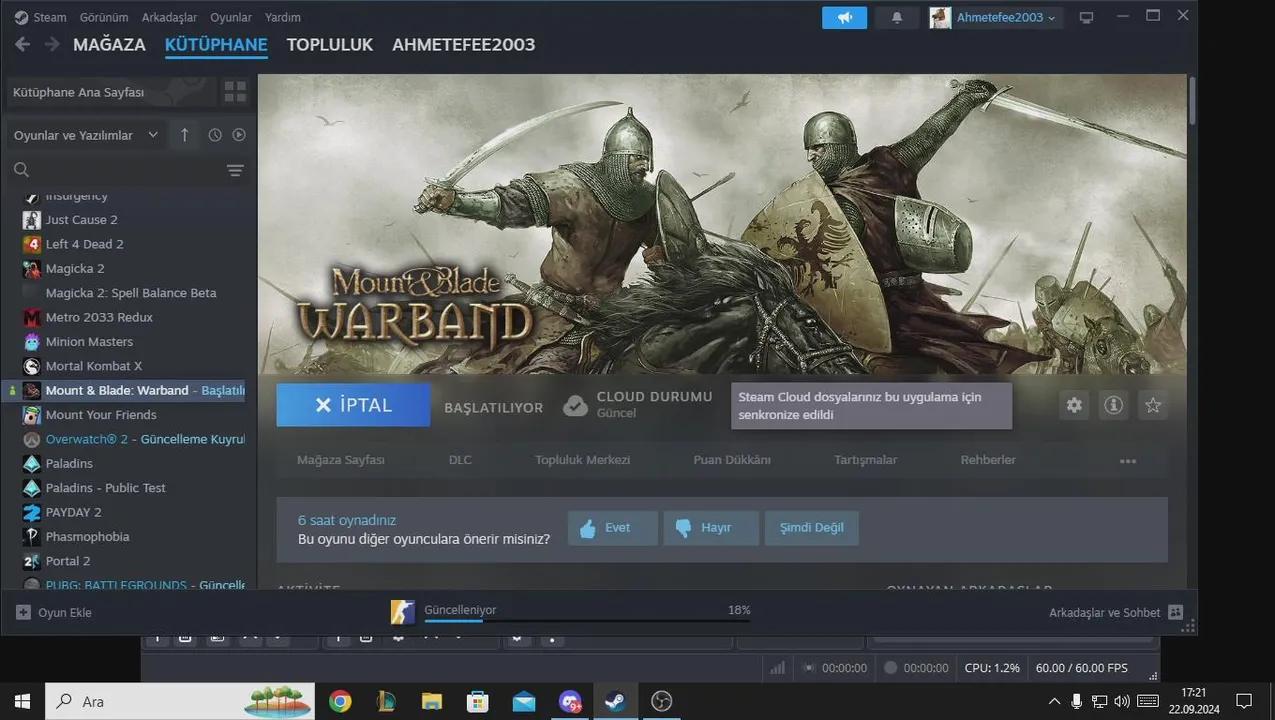
Task: Switch to the MAĞAZA tab
Action: [x=108, y=44]
